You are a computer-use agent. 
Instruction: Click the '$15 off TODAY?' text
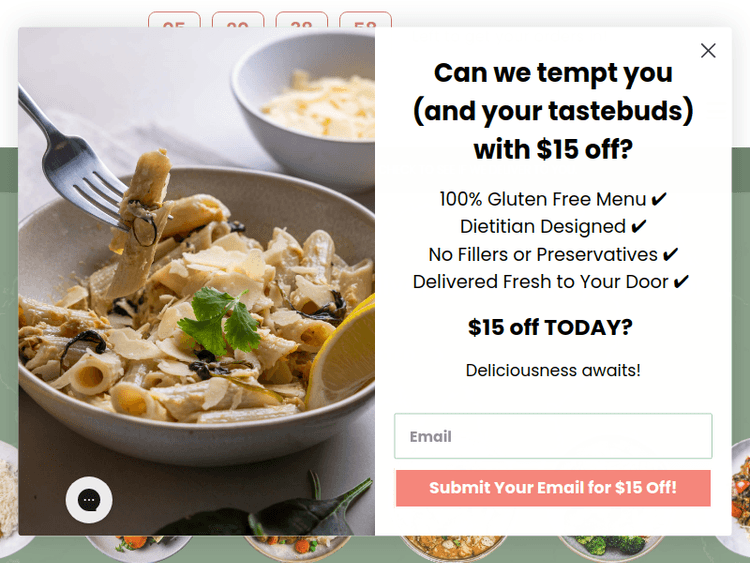point(550,328)
